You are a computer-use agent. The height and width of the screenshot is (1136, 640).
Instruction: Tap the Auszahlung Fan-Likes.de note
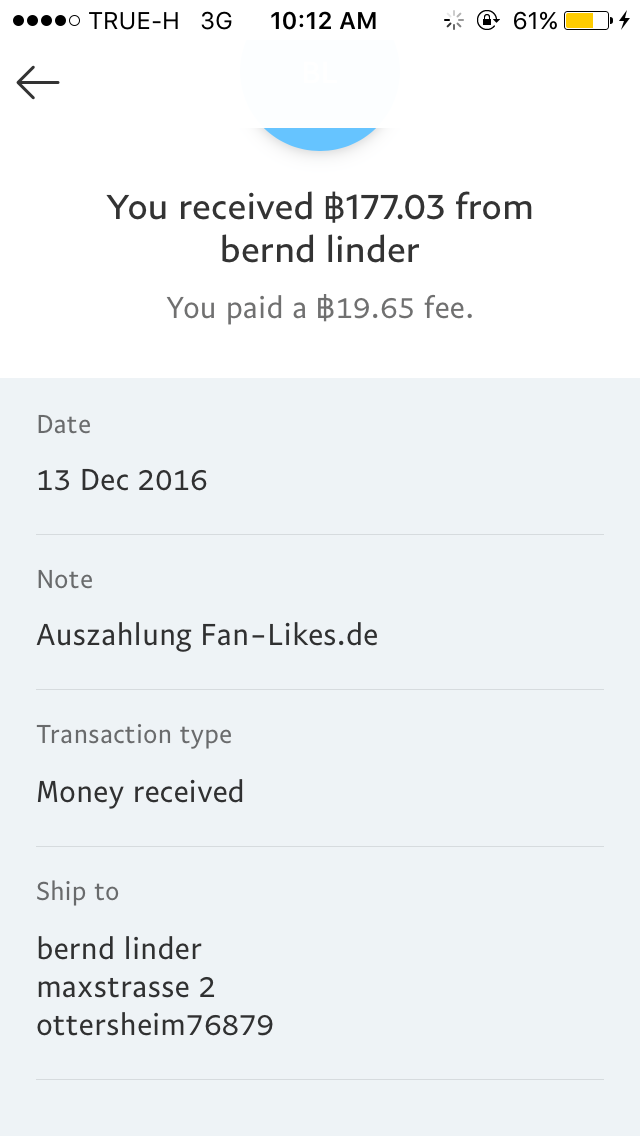point(207,635)
